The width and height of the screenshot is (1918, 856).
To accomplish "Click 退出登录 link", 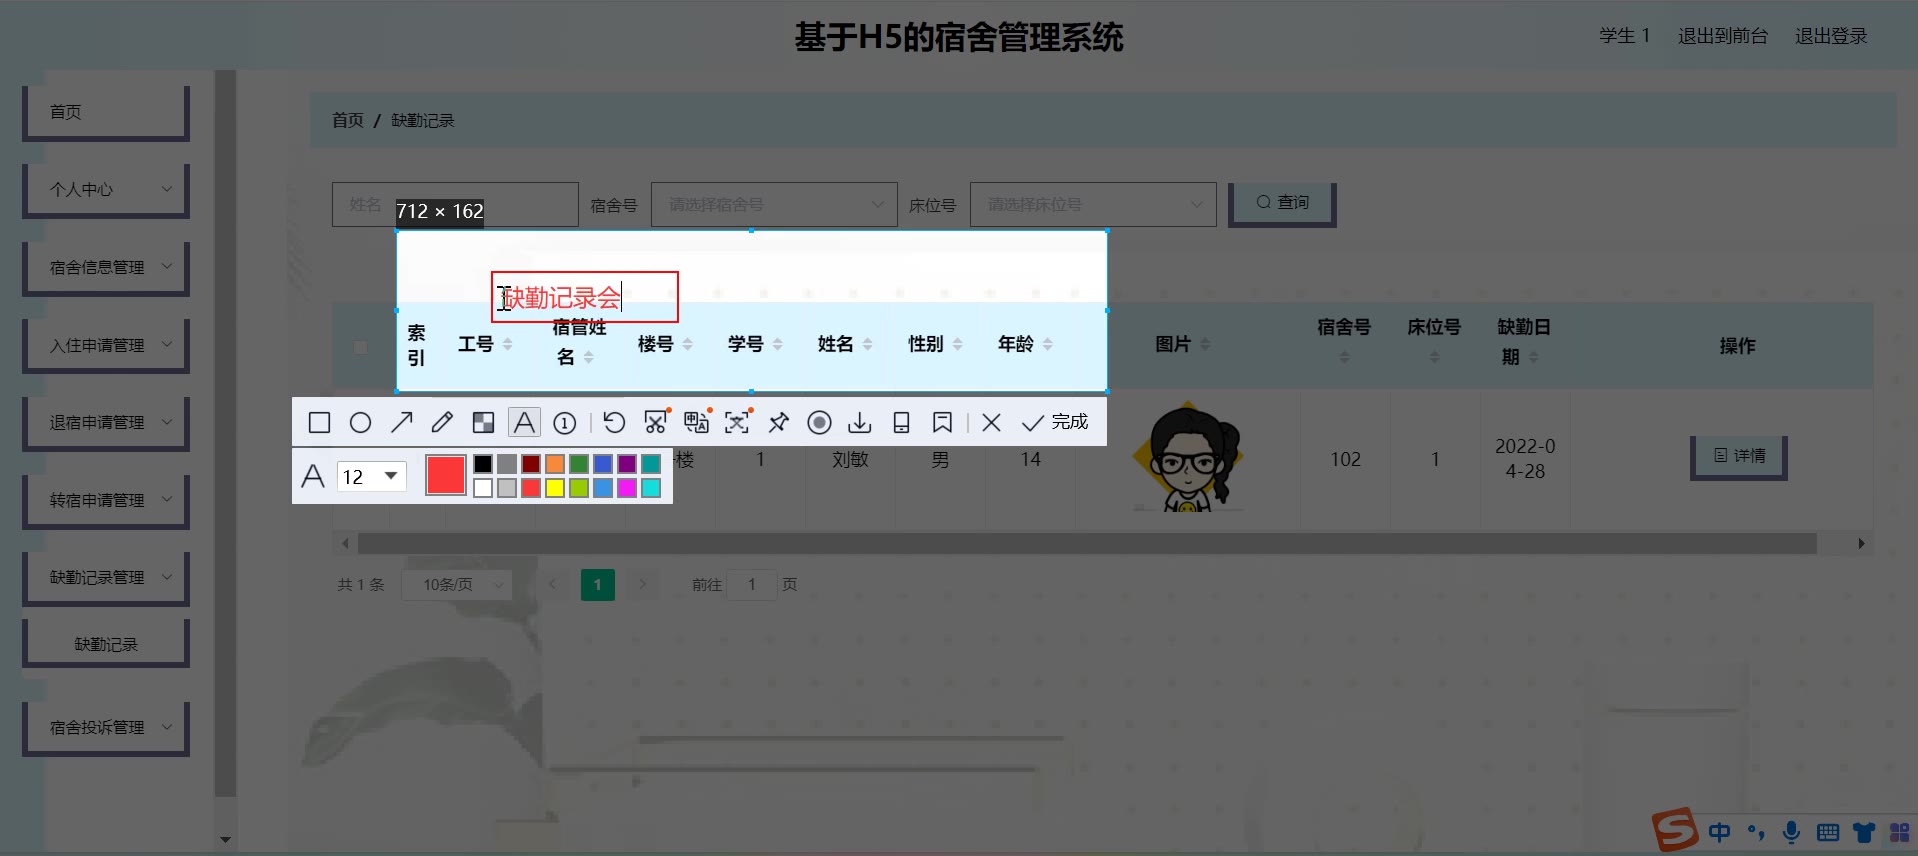I will [1831, 36].
